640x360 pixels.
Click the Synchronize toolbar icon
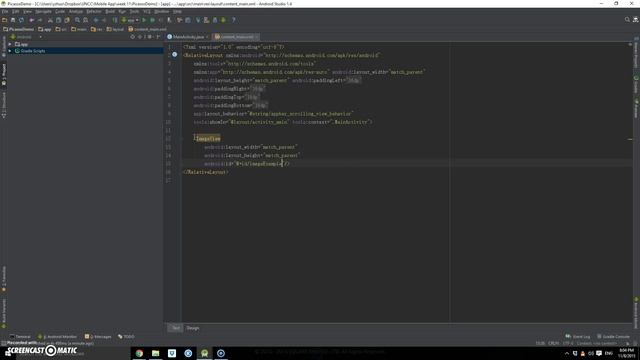pyautogui.click(x=21, y=20)
